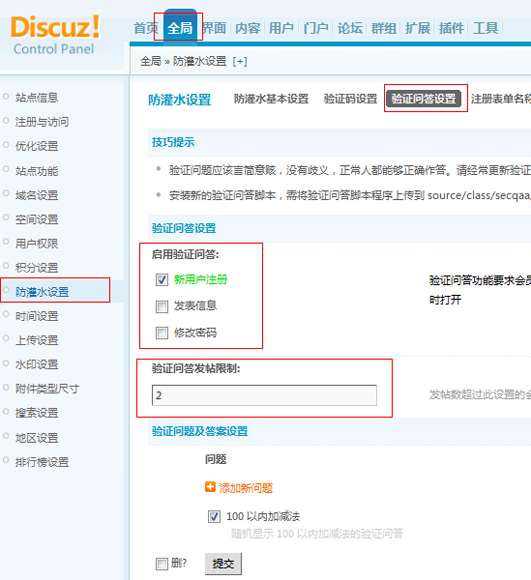Open 水印设置 in the left sidebar

(x=37, y=364)
